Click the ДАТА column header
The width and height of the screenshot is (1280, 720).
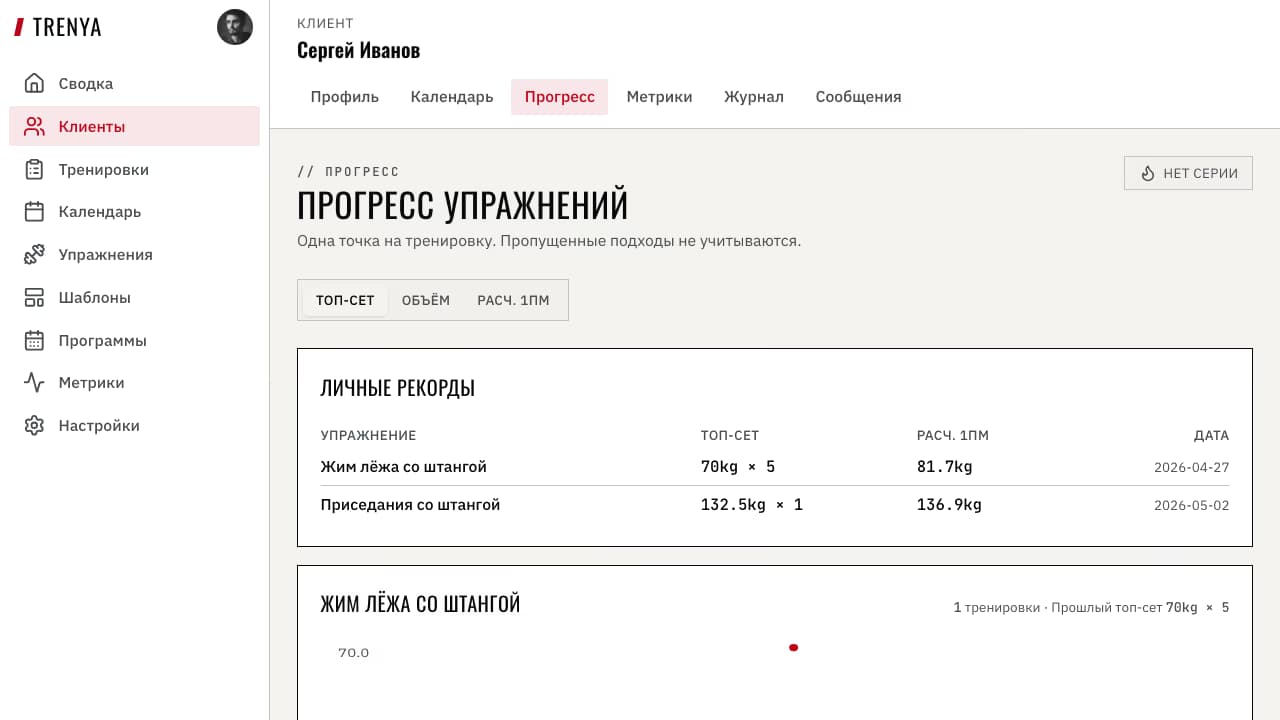click(x=1211, y=436)
